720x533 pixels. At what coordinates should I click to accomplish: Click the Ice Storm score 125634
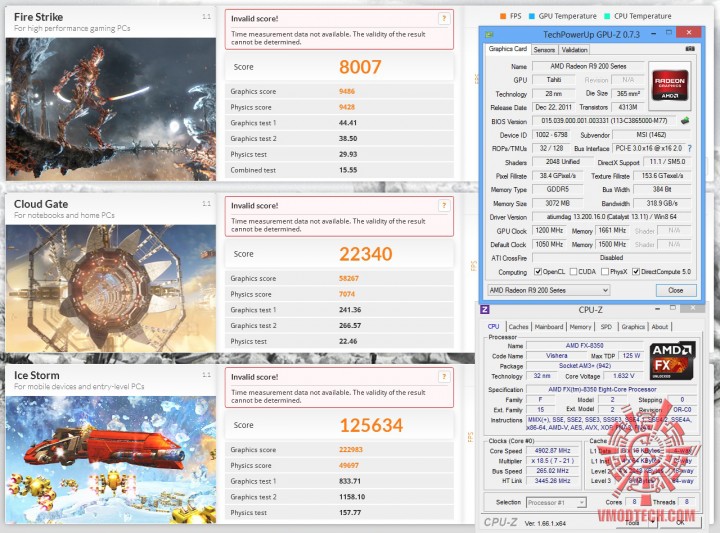(371, 425)
